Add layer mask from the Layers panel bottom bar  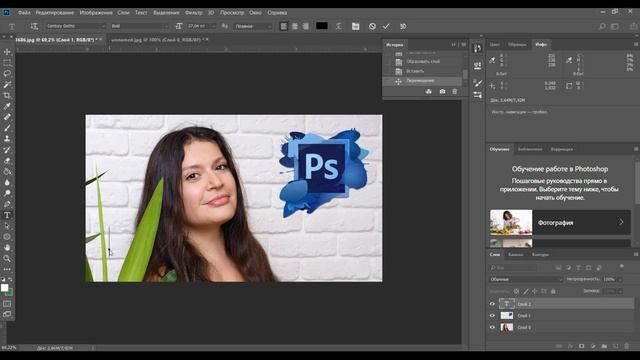[x=582, y=346]
